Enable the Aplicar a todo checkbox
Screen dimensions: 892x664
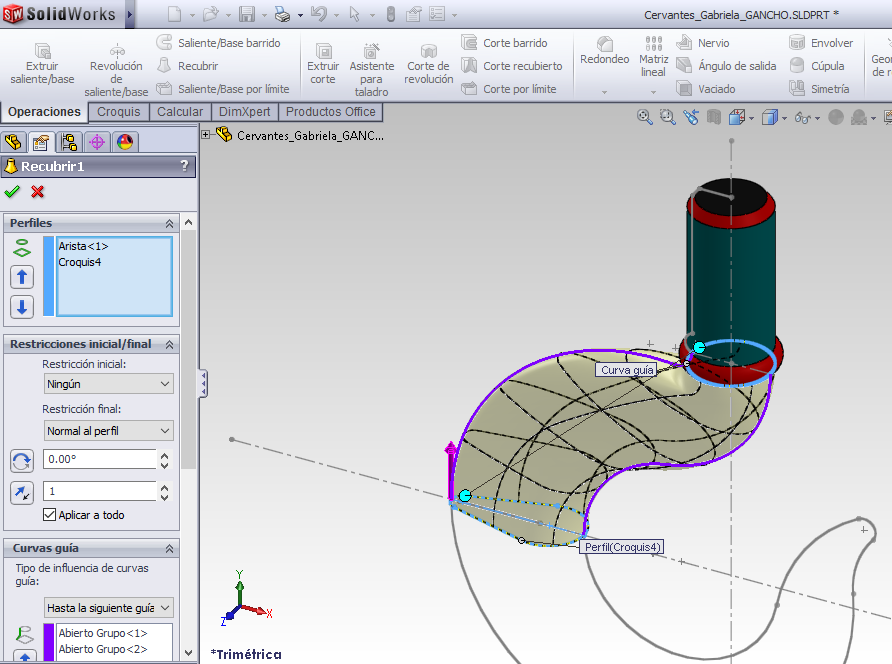(51, 515)
